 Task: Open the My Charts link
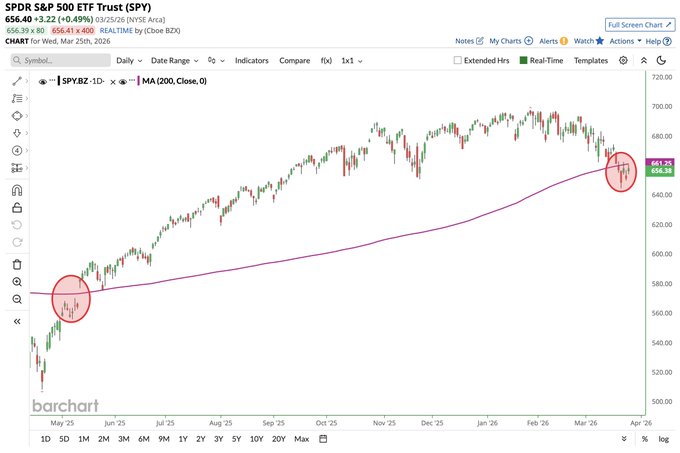[505, 41]
